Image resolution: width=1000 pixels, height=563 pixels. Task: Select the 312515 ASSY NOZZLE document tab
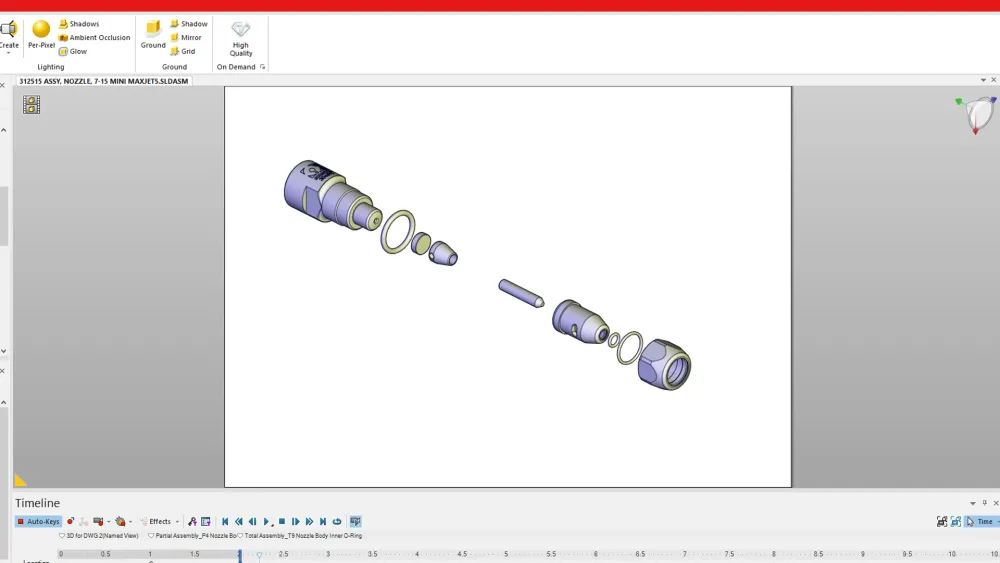point(103,81)
